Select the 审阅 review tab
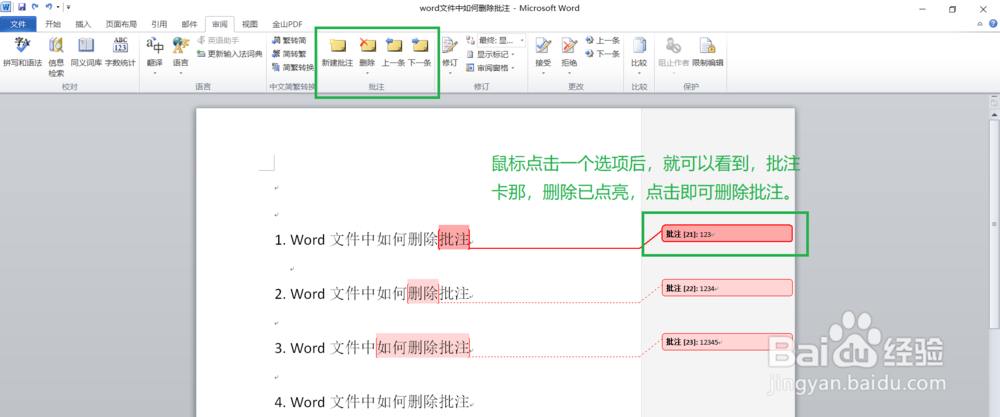This screenshot has width=1000, height=417. pos(220,24)
